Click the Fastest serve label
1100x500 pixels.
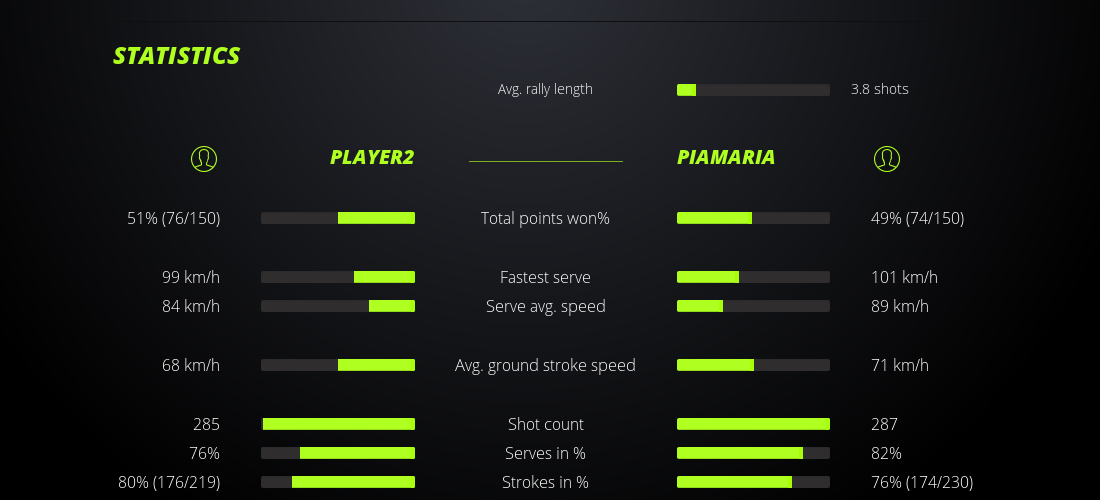545,277
